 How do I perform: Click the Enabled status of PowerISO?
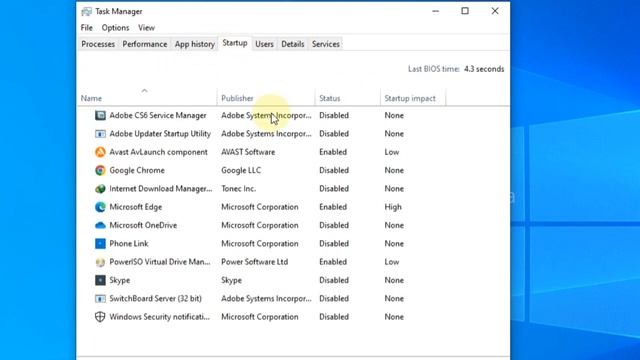click(x=333, y=262)
